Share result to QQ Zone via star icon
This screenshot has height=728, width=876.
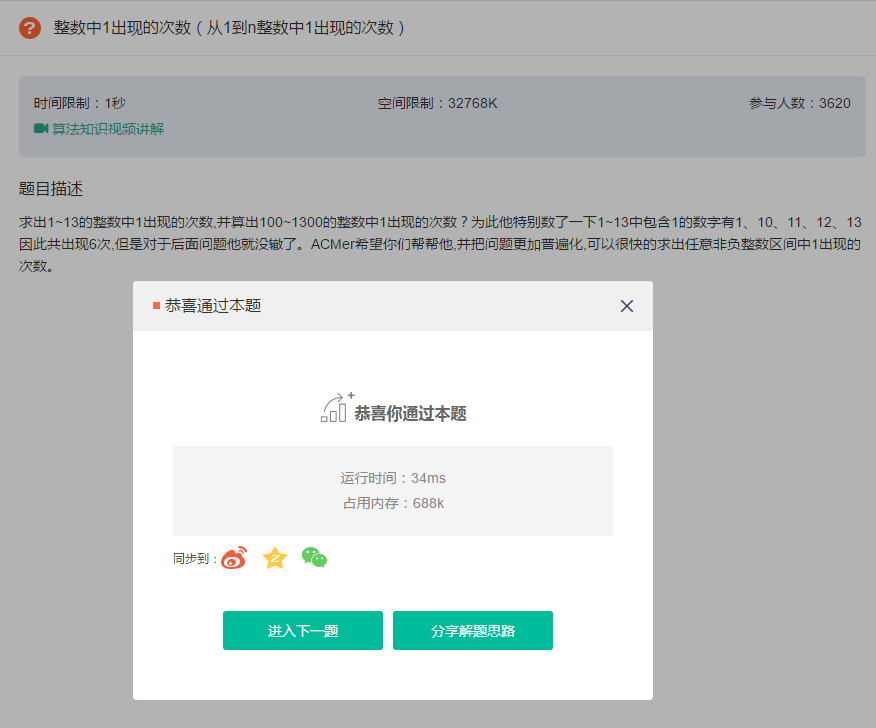coord(274,558)
